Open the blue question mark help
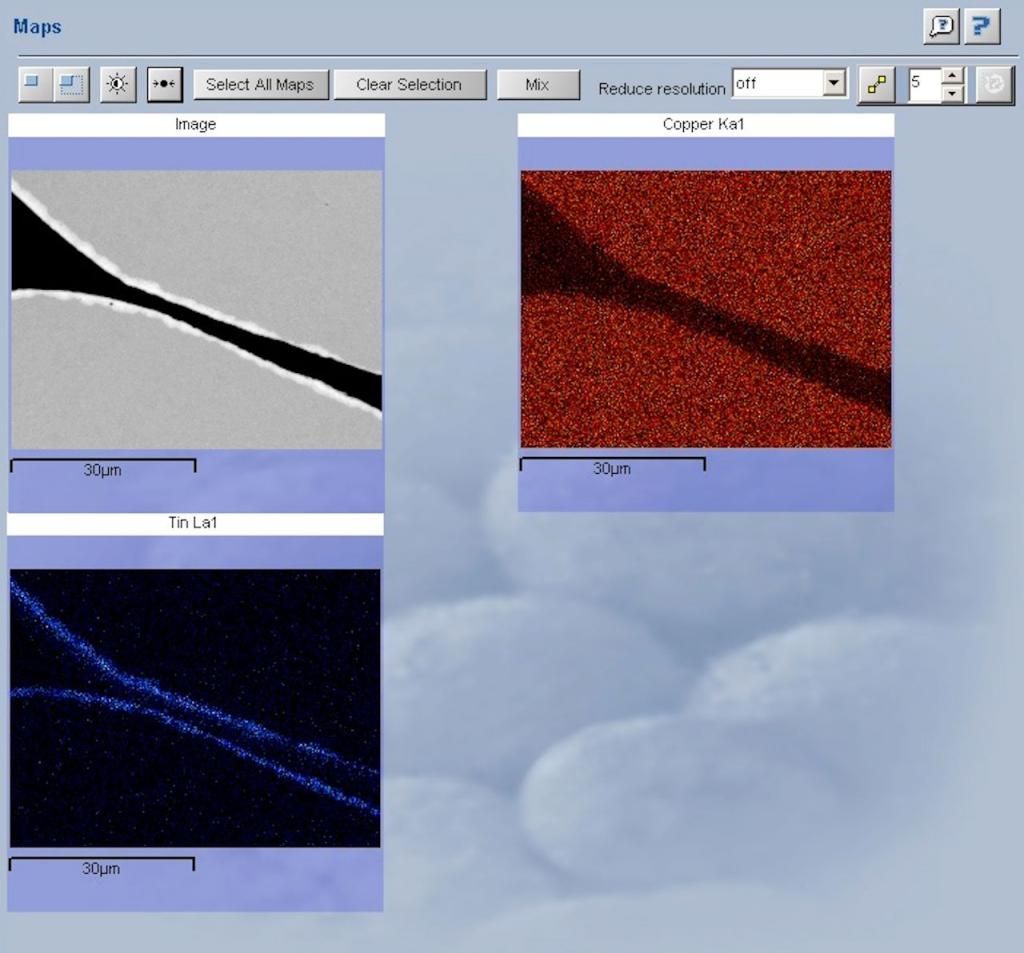This screenshot has height=953, width=1024. coord(982,27)
